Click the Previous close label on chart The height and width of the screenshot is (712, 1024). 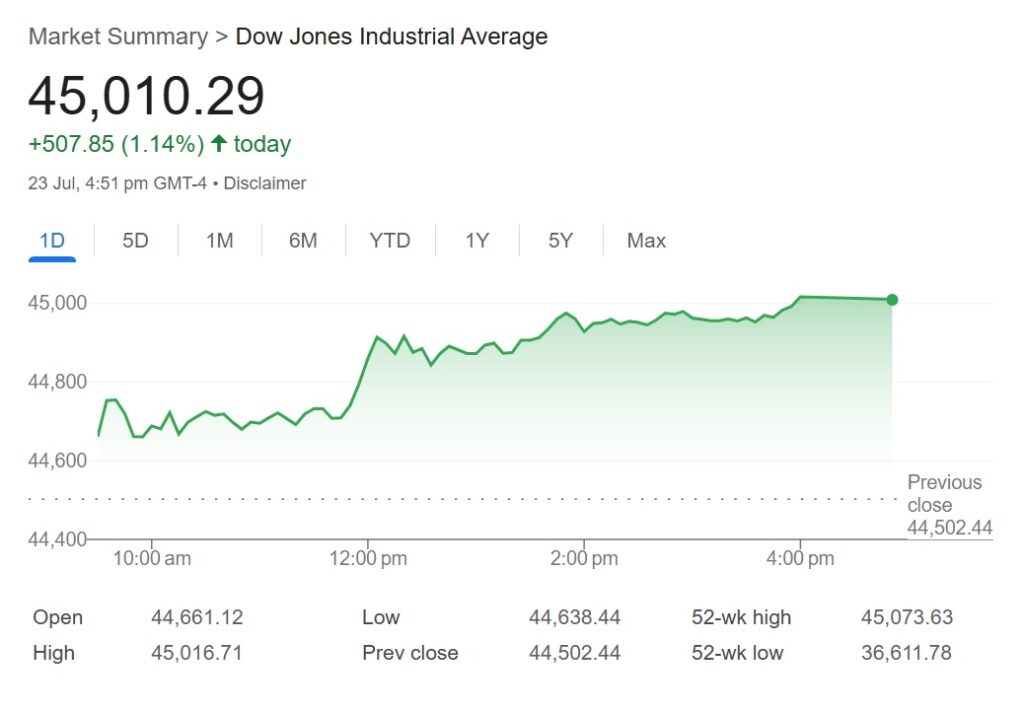pyautogui.click(x=944, y=494)
